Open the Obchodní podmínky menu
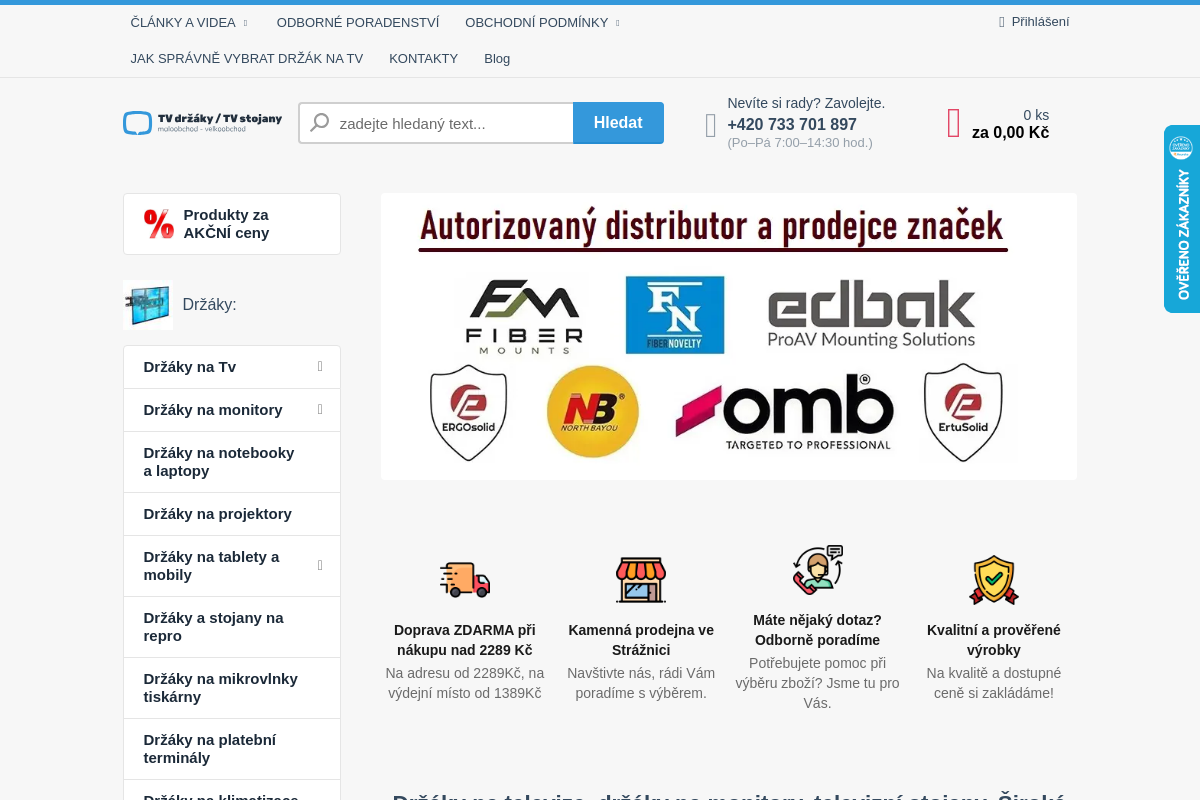The height and width of the screenshot is (800, 1200). tap(536, 22)
